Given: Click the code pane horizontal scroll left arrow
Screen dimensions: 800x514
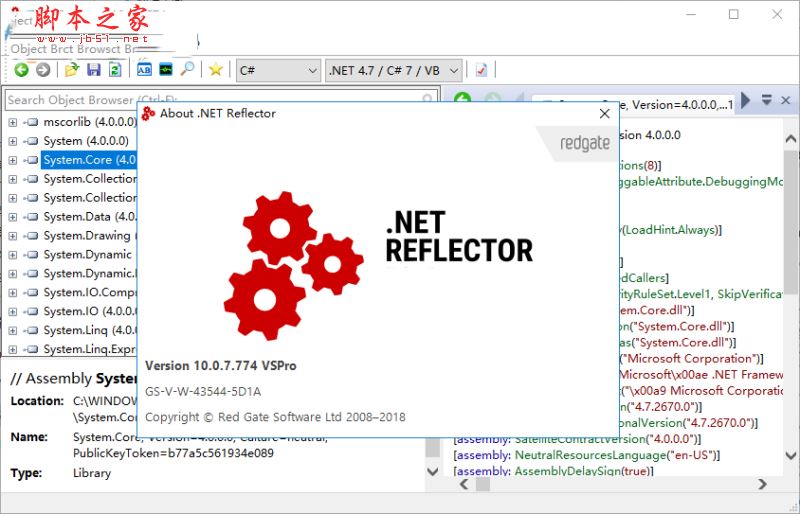Looking at the screenshot, I should [x=464, y=484].
